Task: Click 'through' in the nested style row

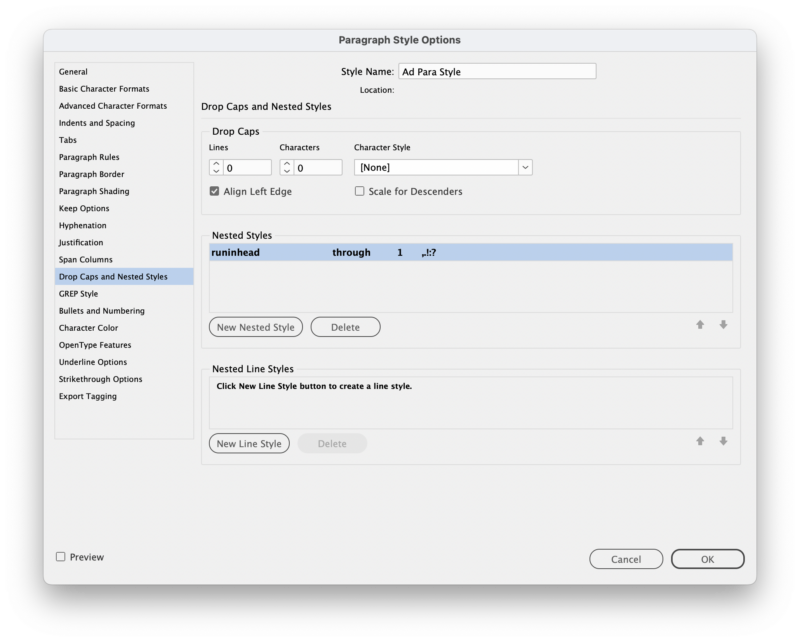Action: [x=352, y=253]
